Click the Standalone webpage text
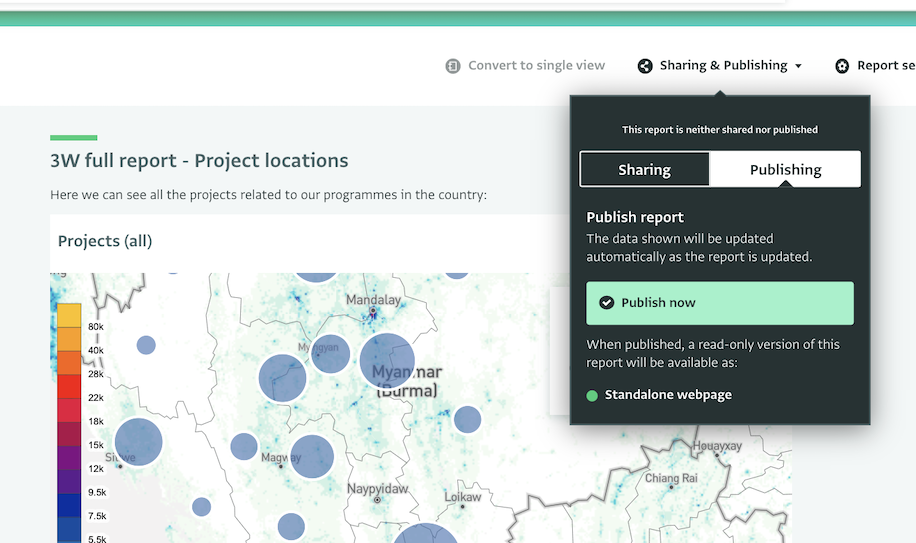The image size is (916, 543). tap(668, 395)
